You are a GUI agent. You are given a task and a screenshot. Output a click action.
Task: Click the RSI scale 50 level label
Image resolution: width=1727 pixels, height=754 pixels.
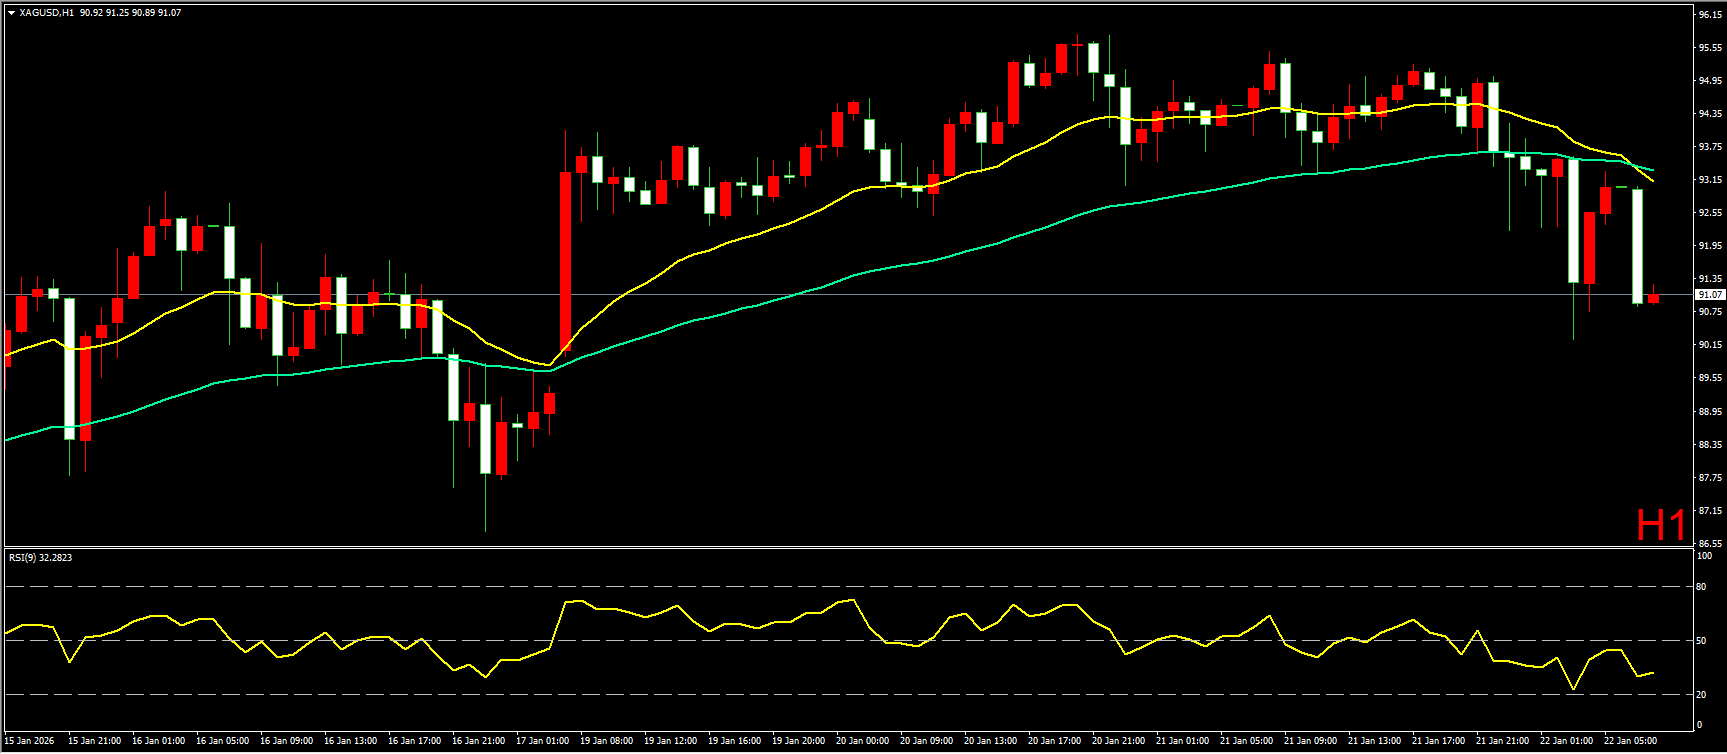point(1701,641)
